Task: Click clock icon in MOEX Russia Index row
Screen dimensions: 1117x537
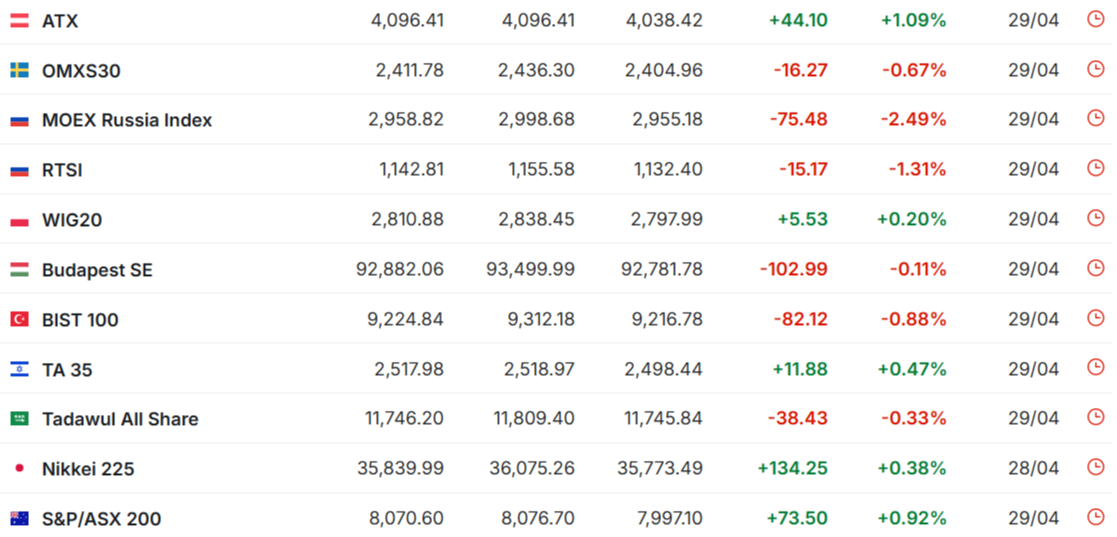Action: click(1095, 119)
